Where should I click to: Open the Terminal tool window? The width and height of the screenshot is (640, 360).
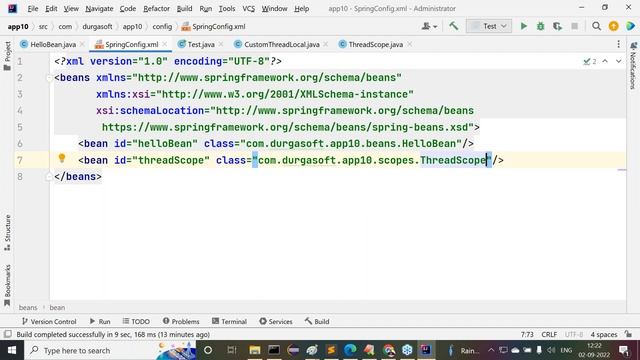tap(229, 322)
